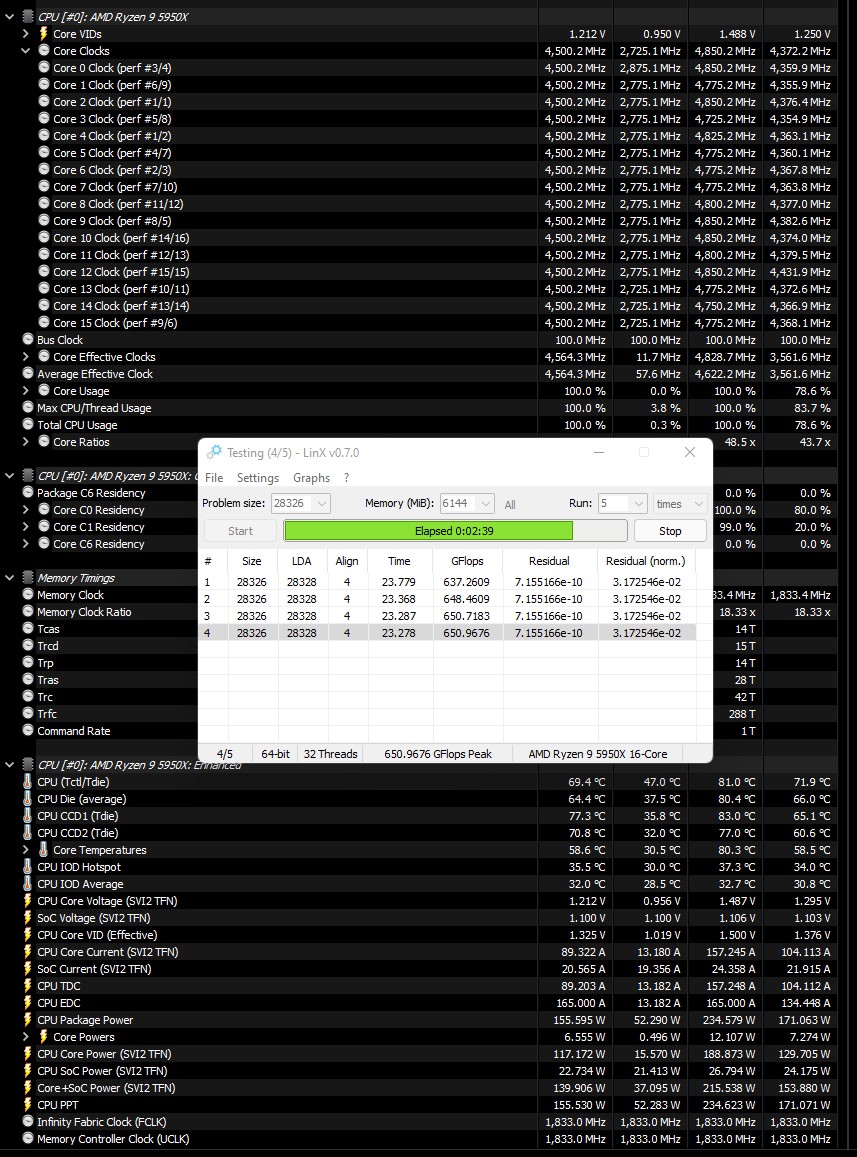This screenshot has width=857, height=1157.
Task: Click the CPU Package Power lightning icon
Action: pos(28,1020)
